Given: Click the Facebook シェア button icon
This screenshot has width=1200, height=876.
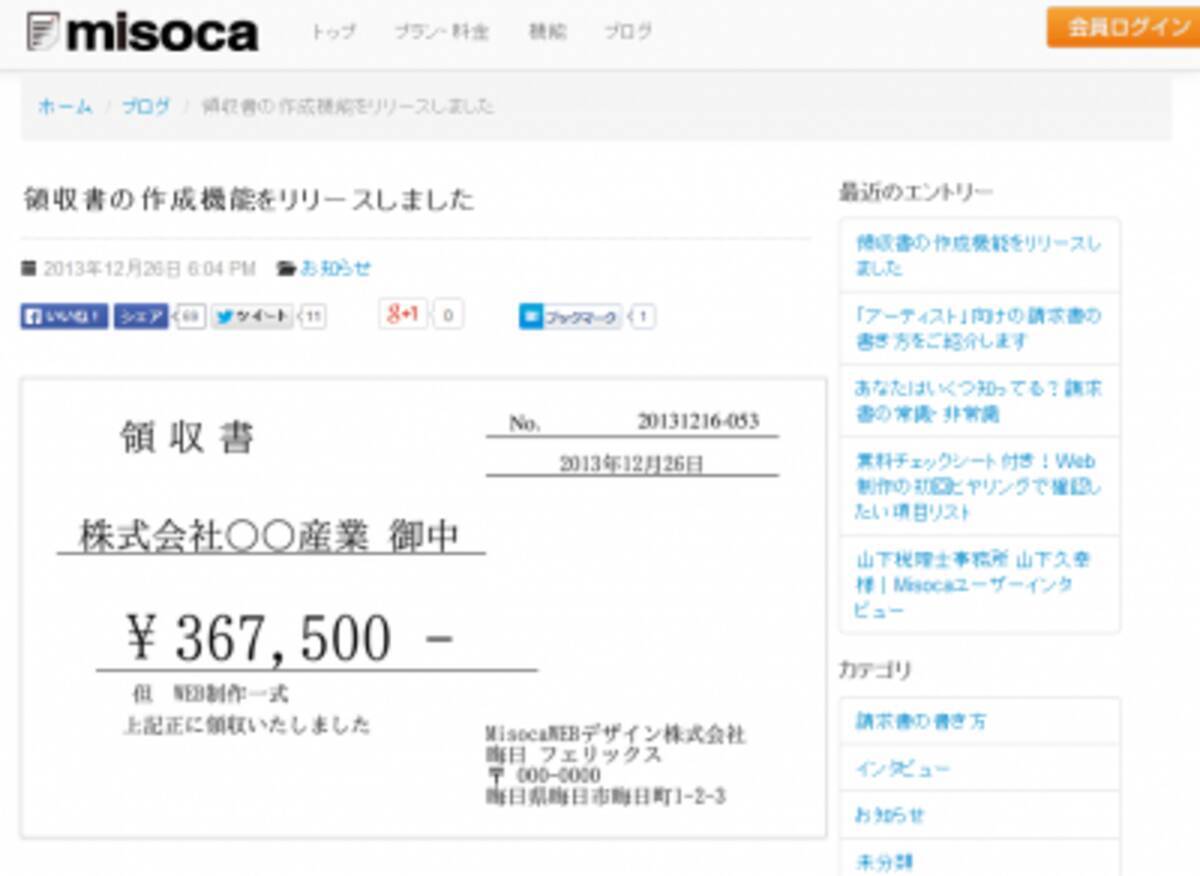Looking at the screenshot, I should click(x=139, y=315).
